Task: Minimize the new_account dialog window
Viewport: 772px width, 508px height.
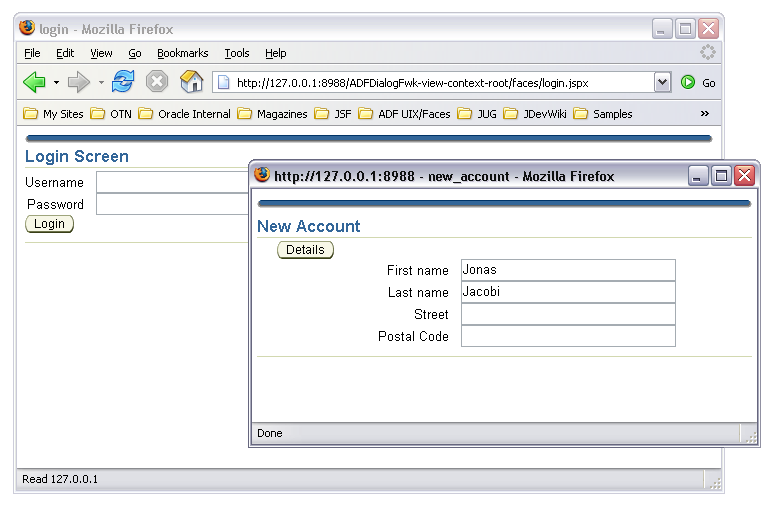Action: click(697, 176)
